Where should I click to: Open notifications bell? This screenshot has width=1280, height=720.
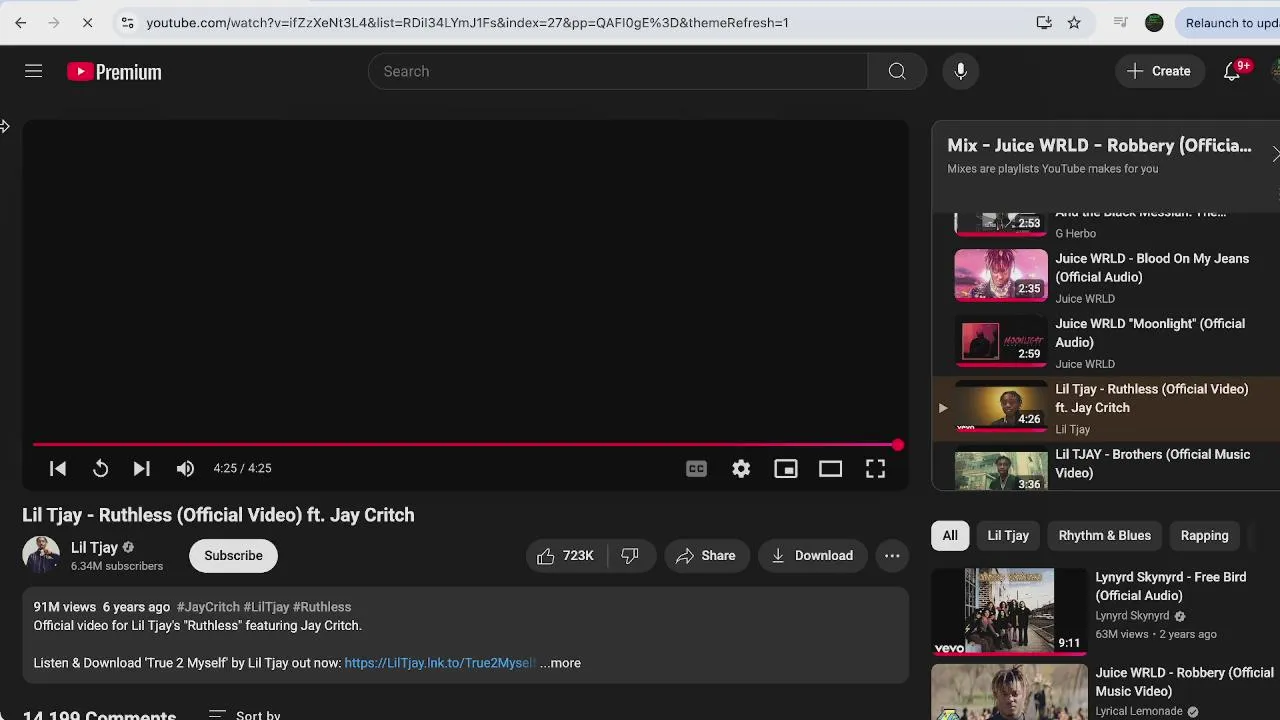tap(1232, 71)
